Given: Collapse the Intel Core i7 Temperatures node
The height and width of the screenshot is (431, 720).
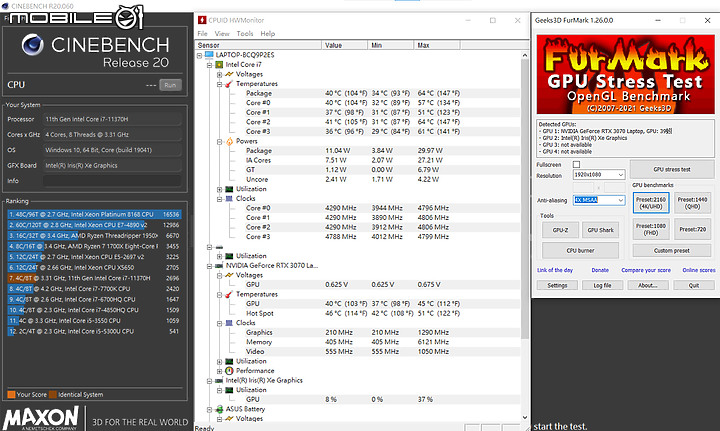Looking at the screenshot, I should 219,84.
